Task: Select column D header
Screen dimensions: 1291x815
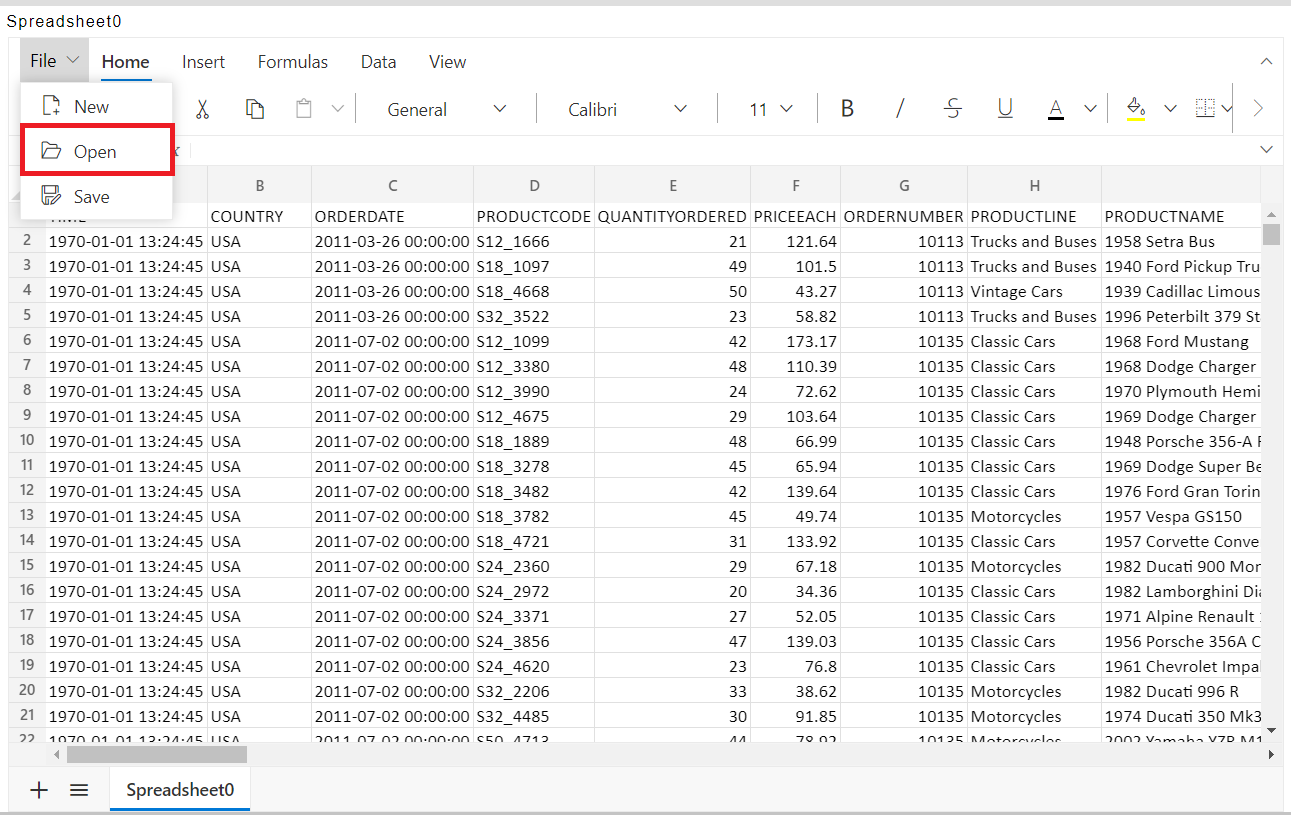Action: coord(535,185)
